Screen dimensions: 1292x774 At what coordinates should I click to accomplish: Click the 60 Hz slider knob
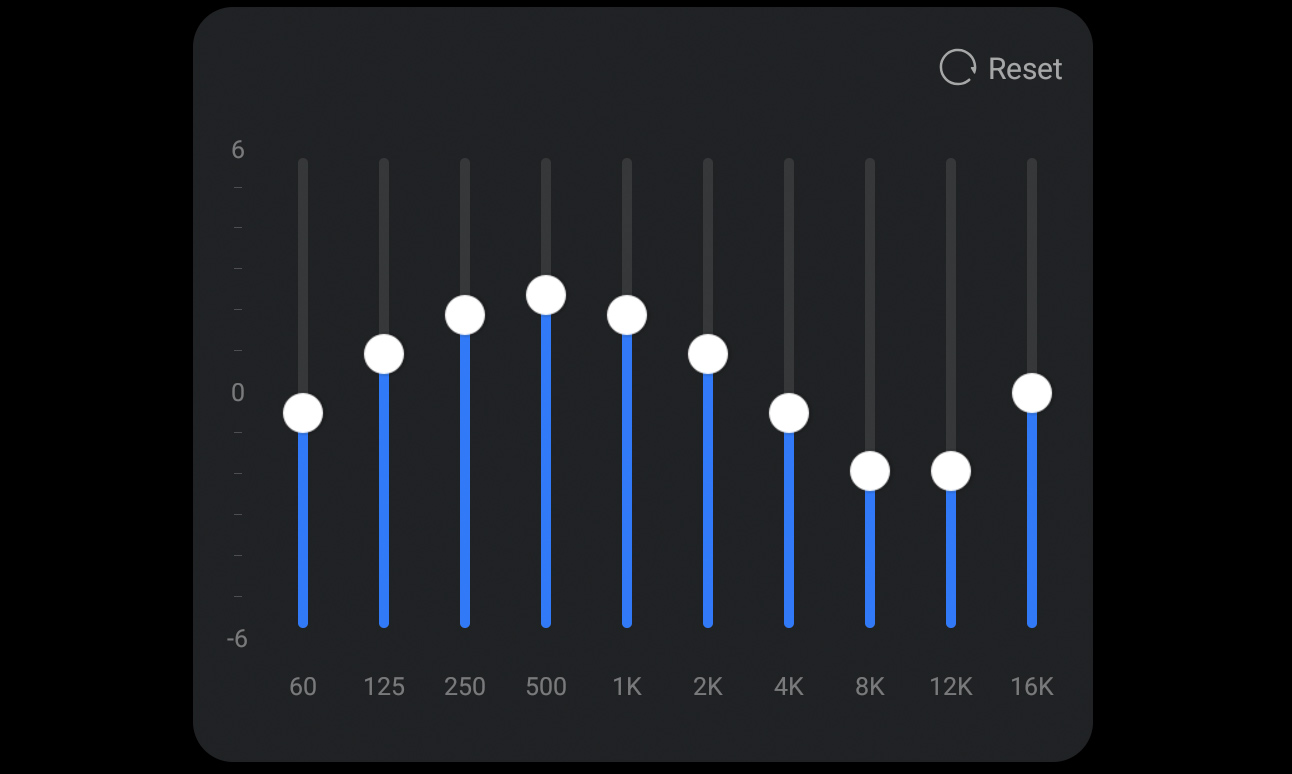click(303, 413)
